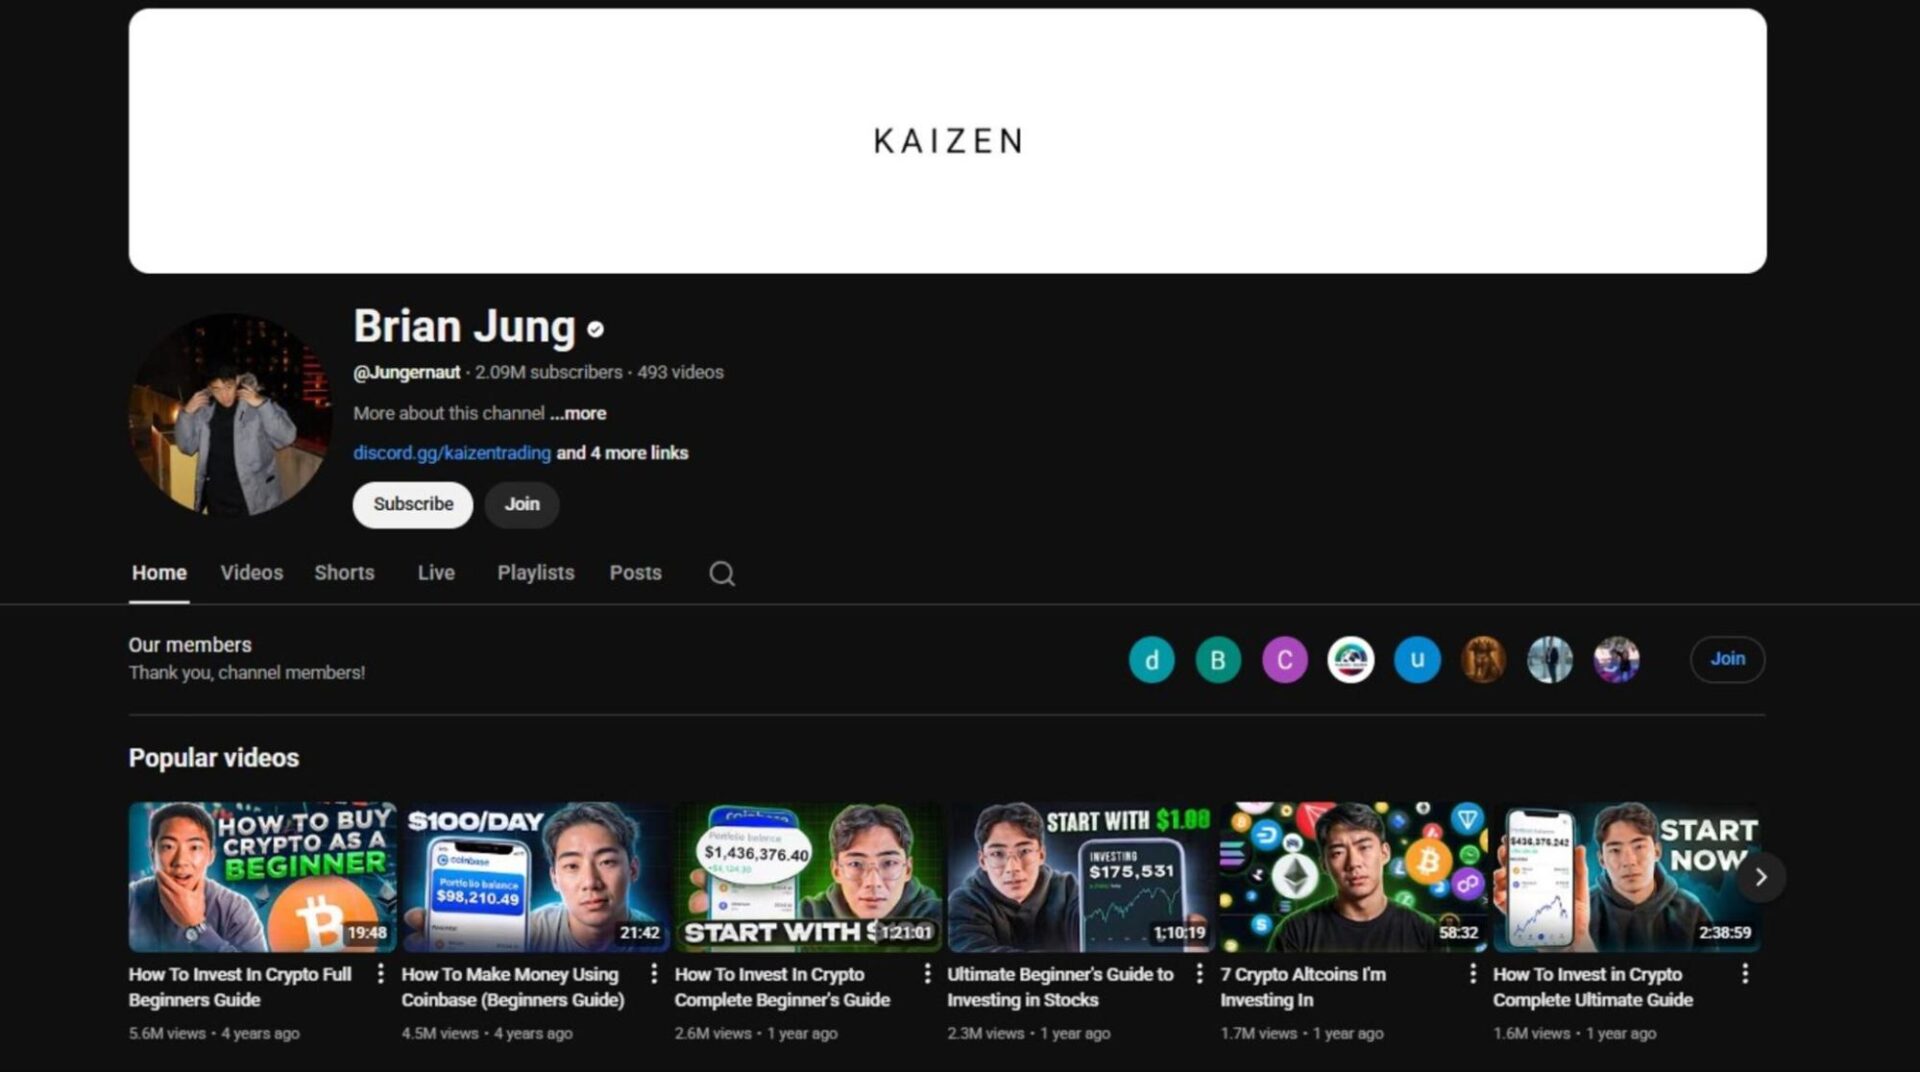Open options menu on Beginners Guide video
Image resolution: width=1920 pixels, height=1072 pixels.
(x=383, y=973)
